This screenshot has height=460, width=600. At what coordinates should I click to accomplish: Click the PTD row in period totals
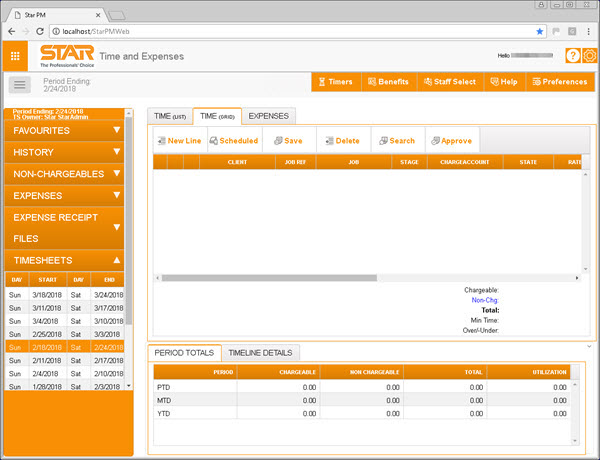coord(362,387)
